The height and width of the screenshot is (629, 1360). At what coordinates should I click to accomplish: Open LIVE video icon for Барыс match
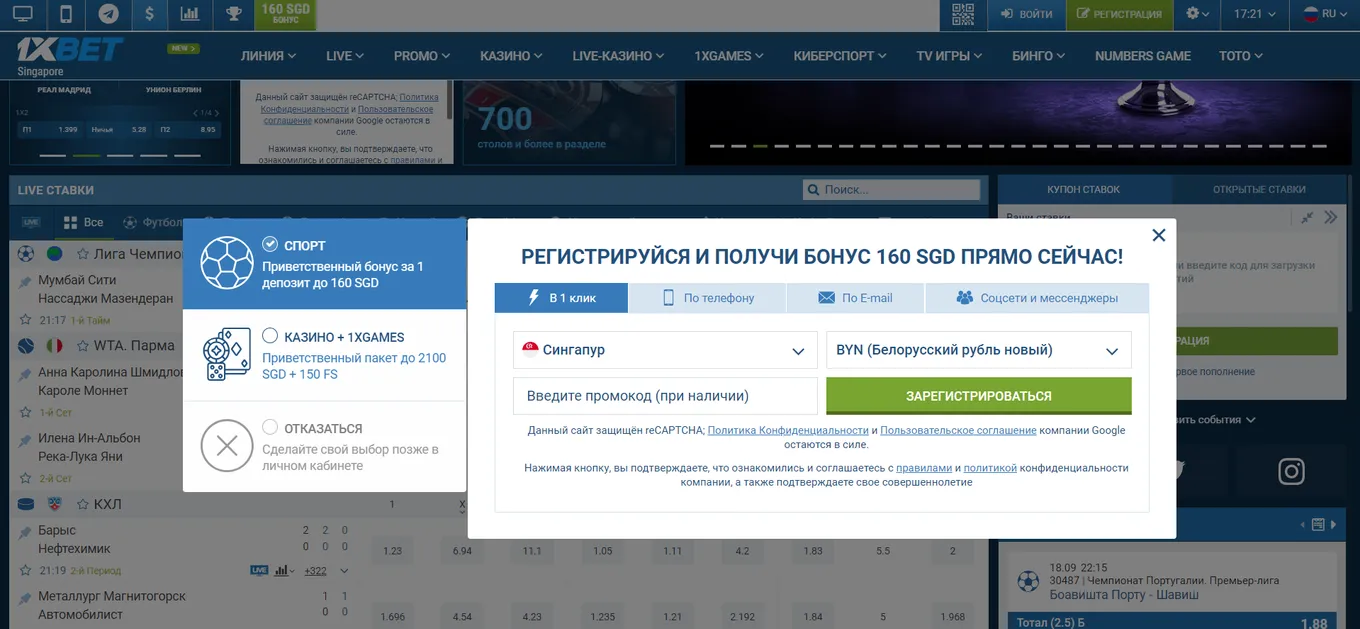pos(259,571)
